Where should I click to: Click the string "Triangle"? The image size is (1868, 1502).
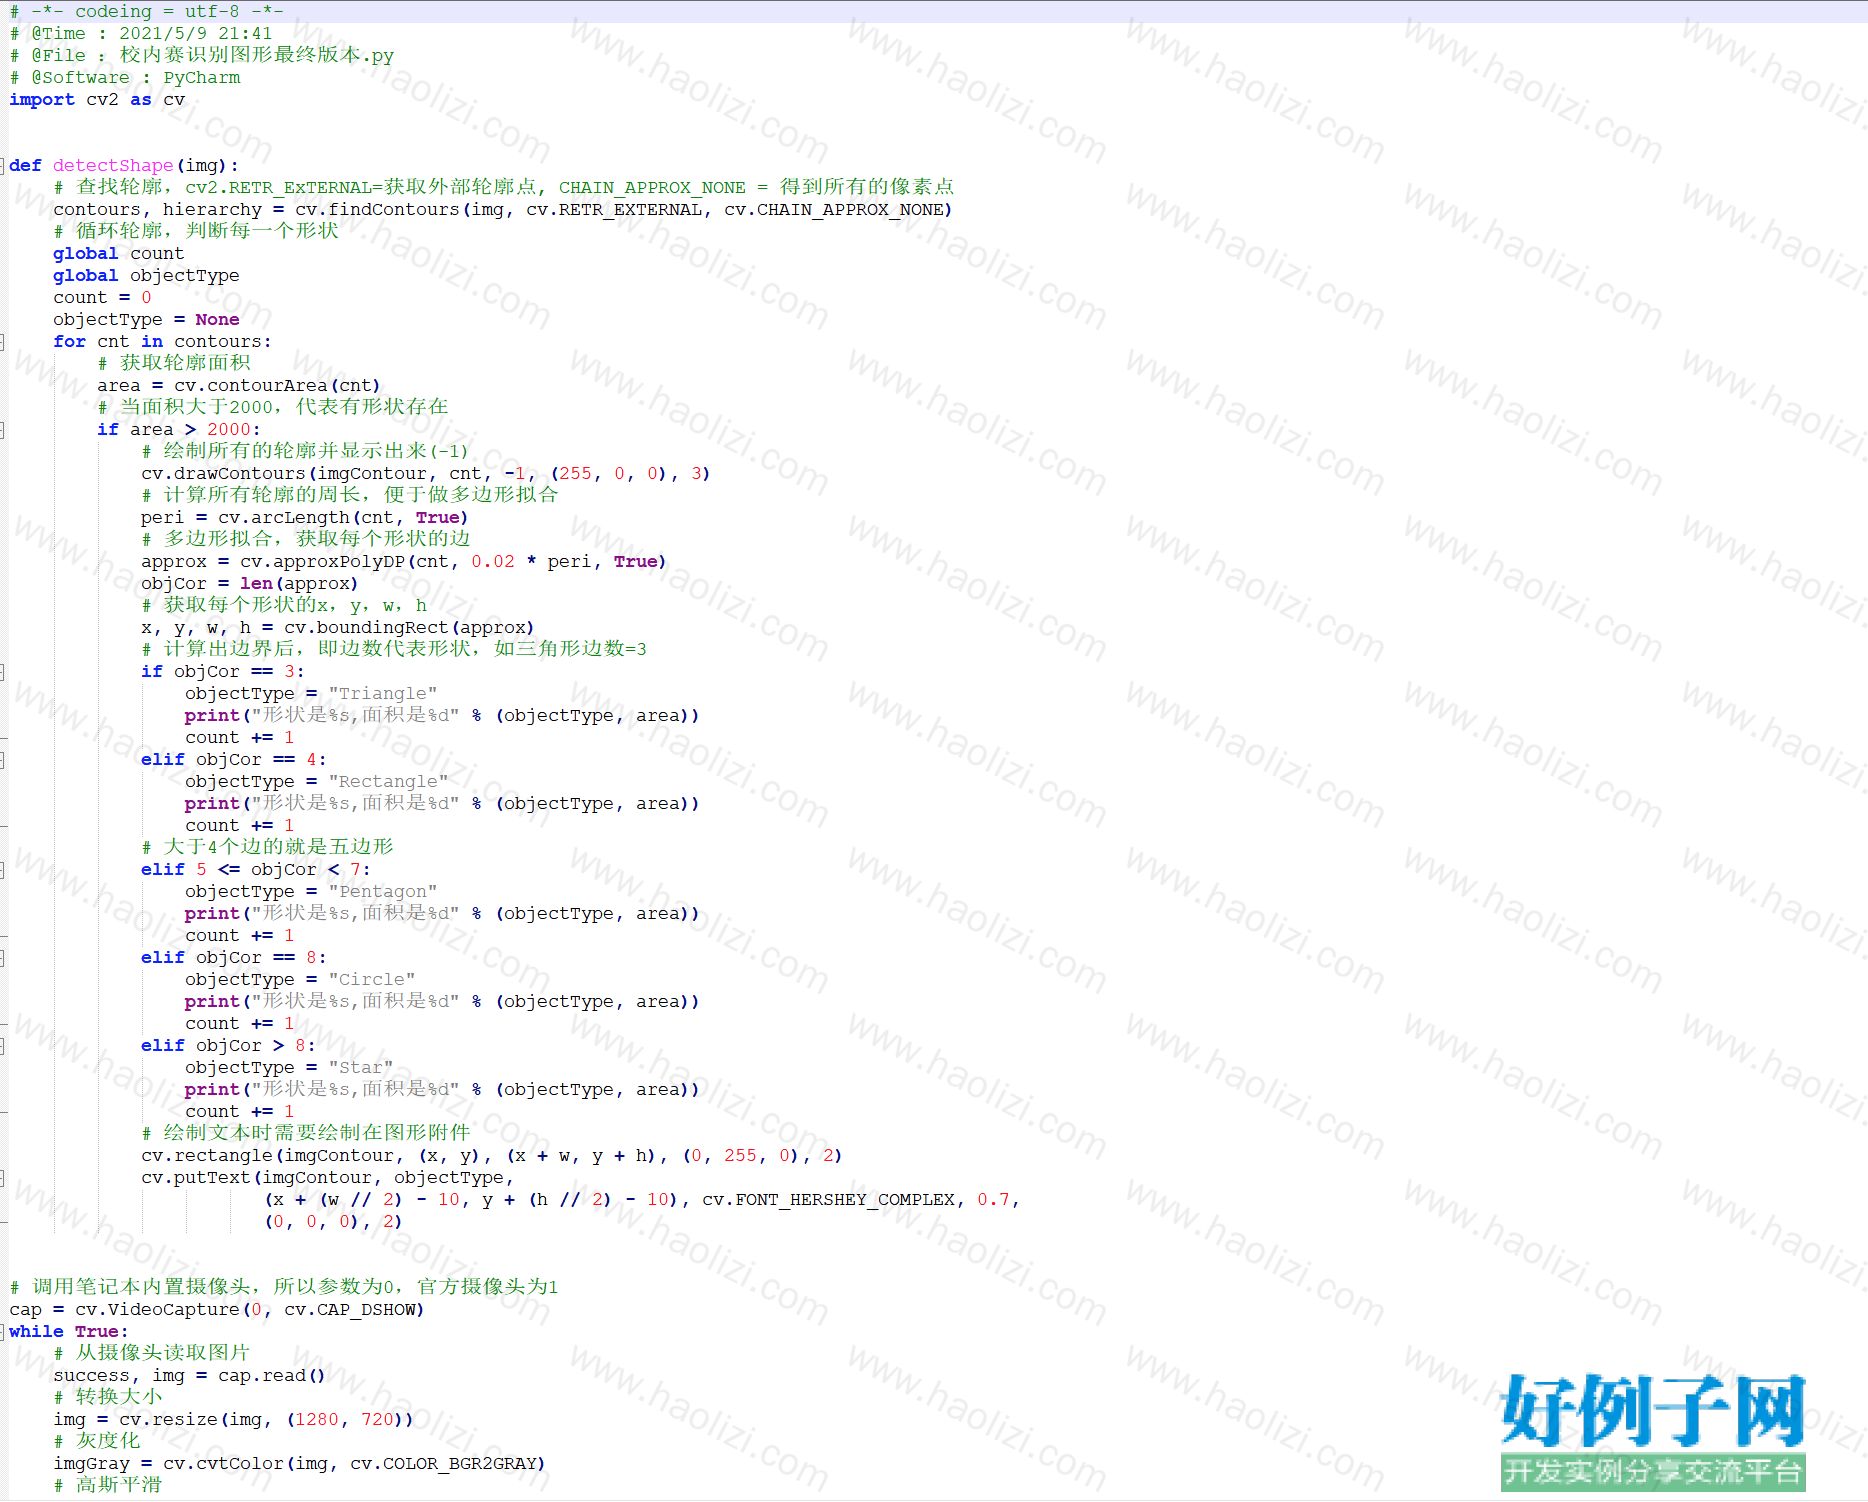coord(382,694)
